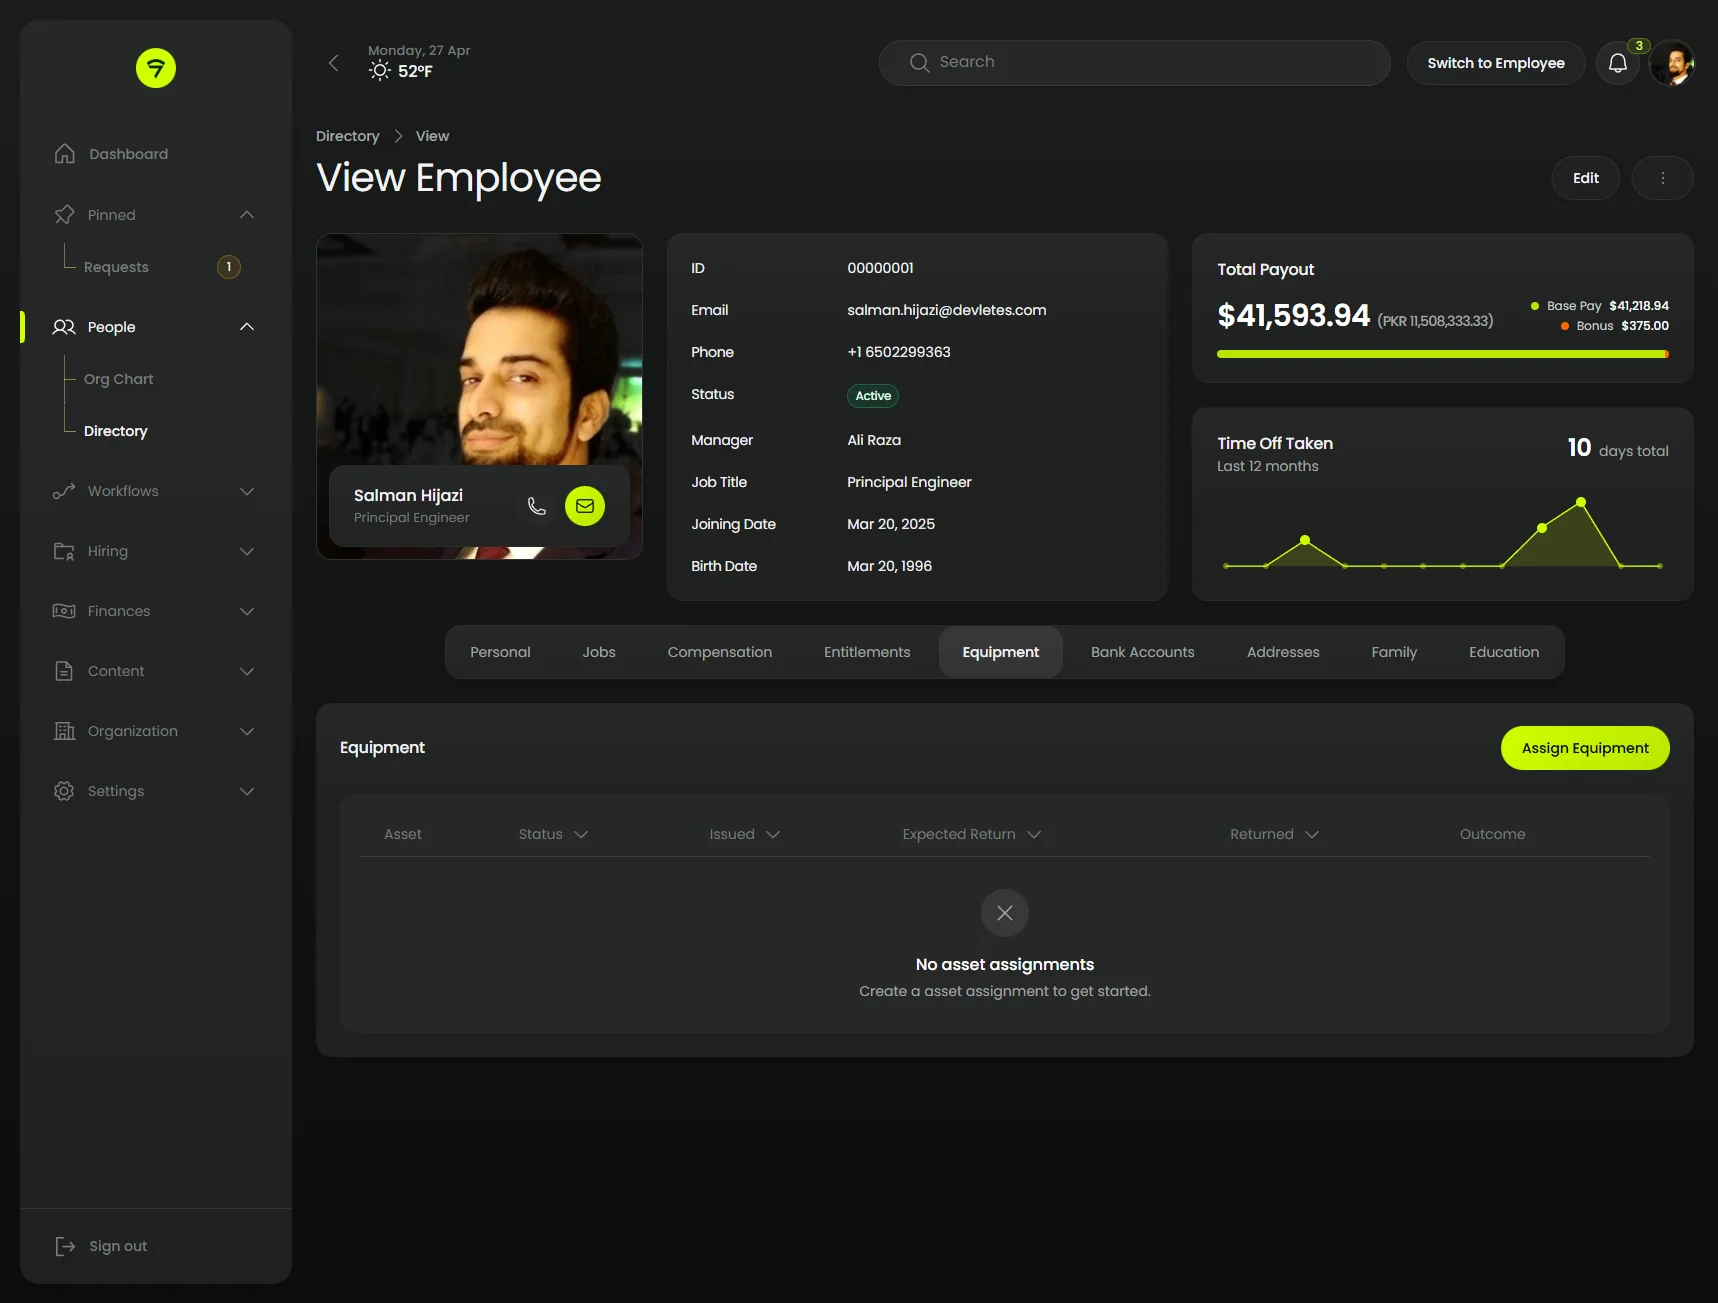This screenshot has height=1303, width=1718.
Task: Click into the Search field
Action: [1134, 62]
